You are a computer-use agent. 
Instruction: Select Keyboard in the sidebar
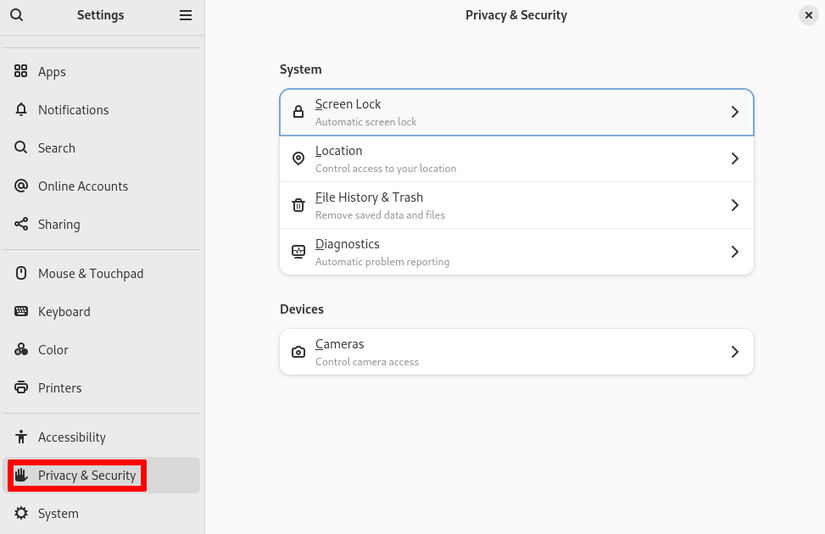tap(64, 312)
